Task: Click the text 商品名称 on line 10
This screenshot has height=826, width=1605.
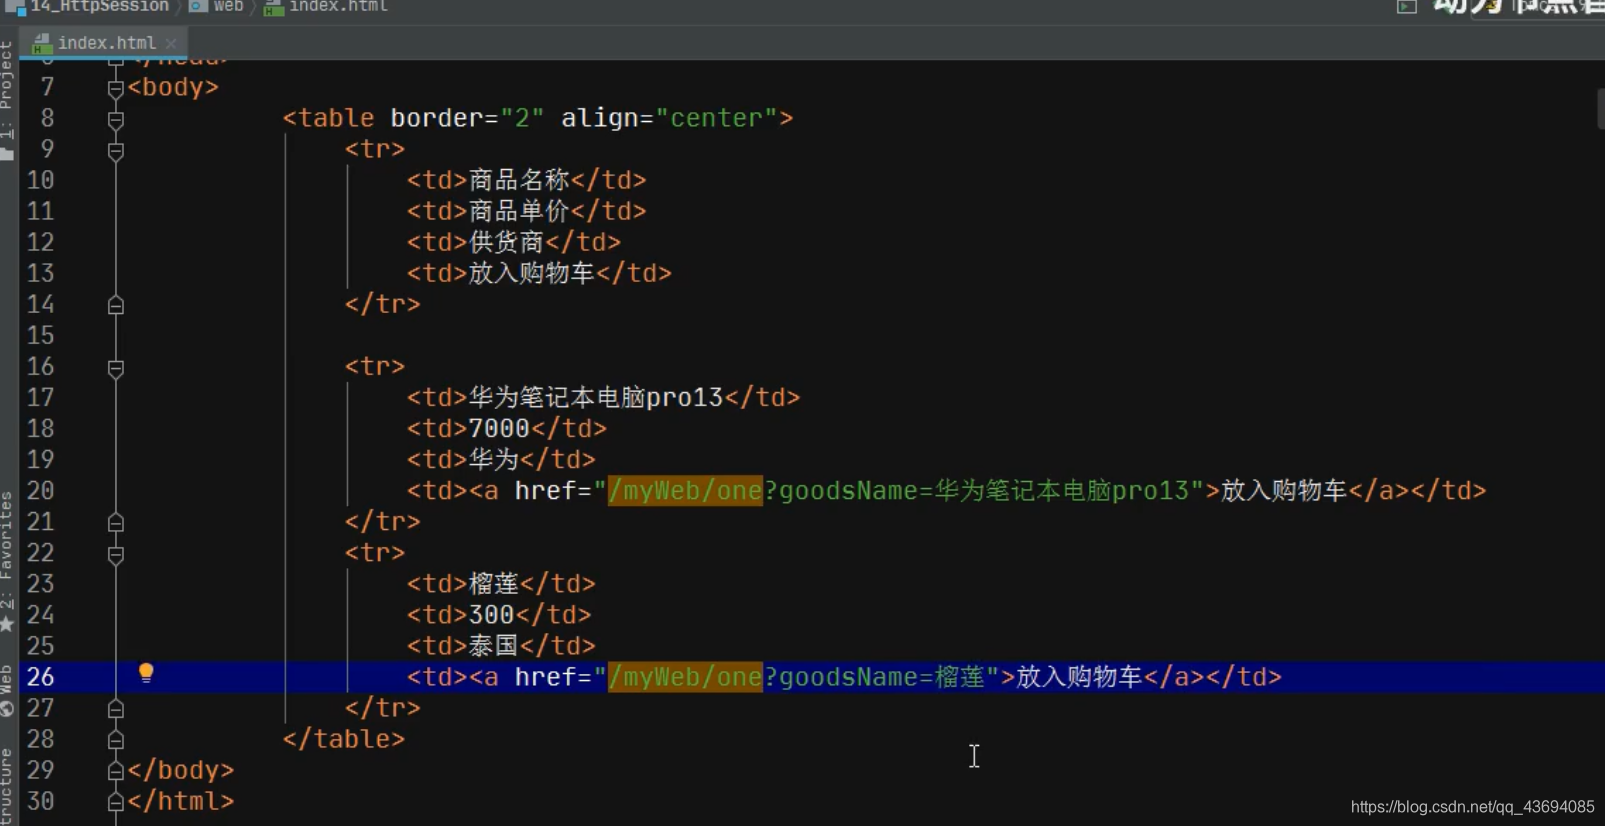Action: click(x=520, y=180)
